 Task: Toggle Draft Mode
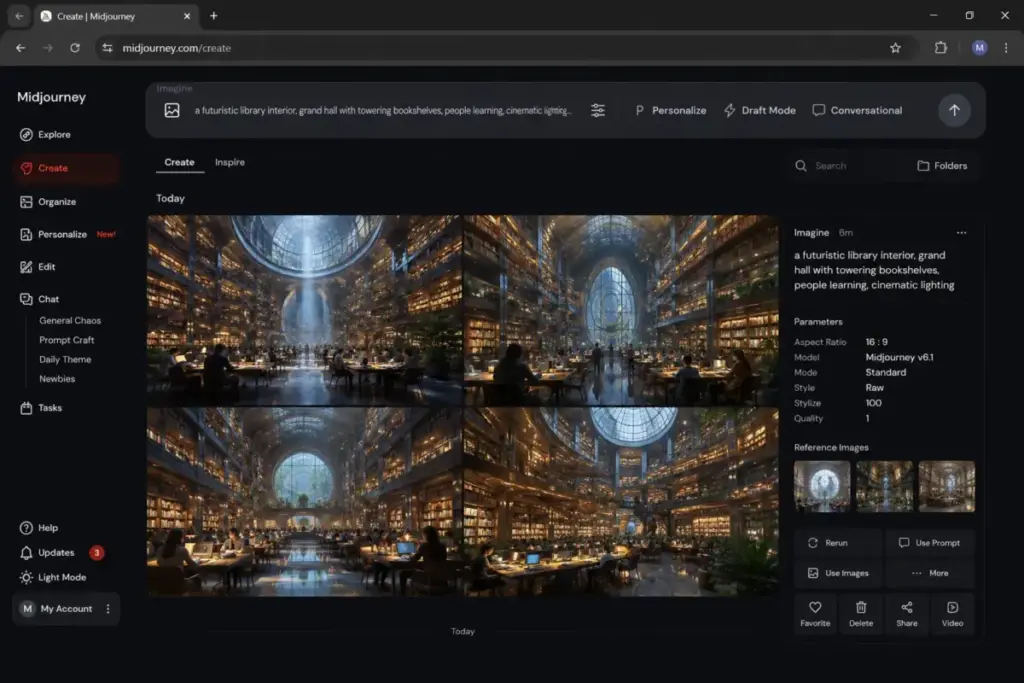[760, 110]
